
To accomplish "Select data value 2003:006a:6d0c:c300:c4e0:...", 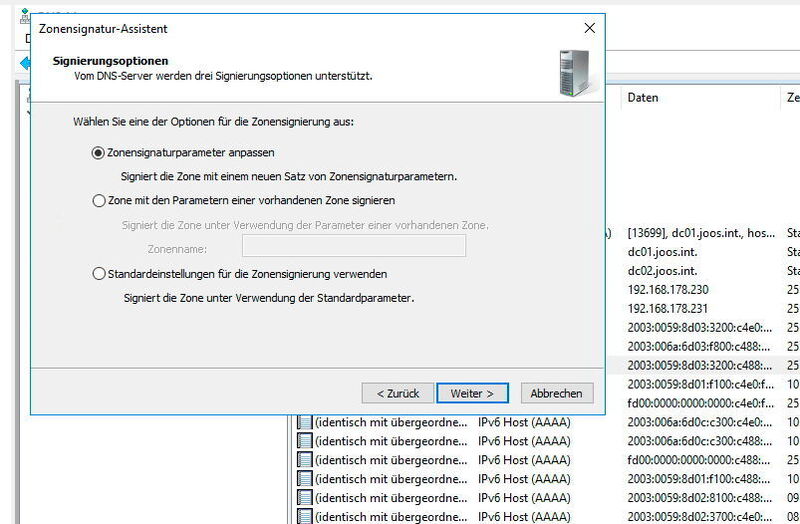I will pos(699,422).
